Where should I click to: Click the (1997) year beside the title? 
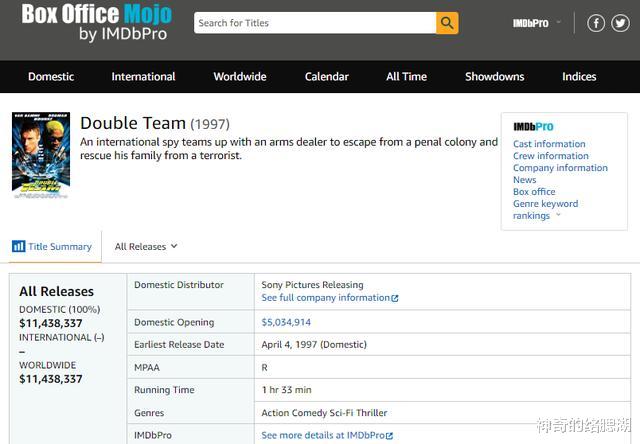210,124
